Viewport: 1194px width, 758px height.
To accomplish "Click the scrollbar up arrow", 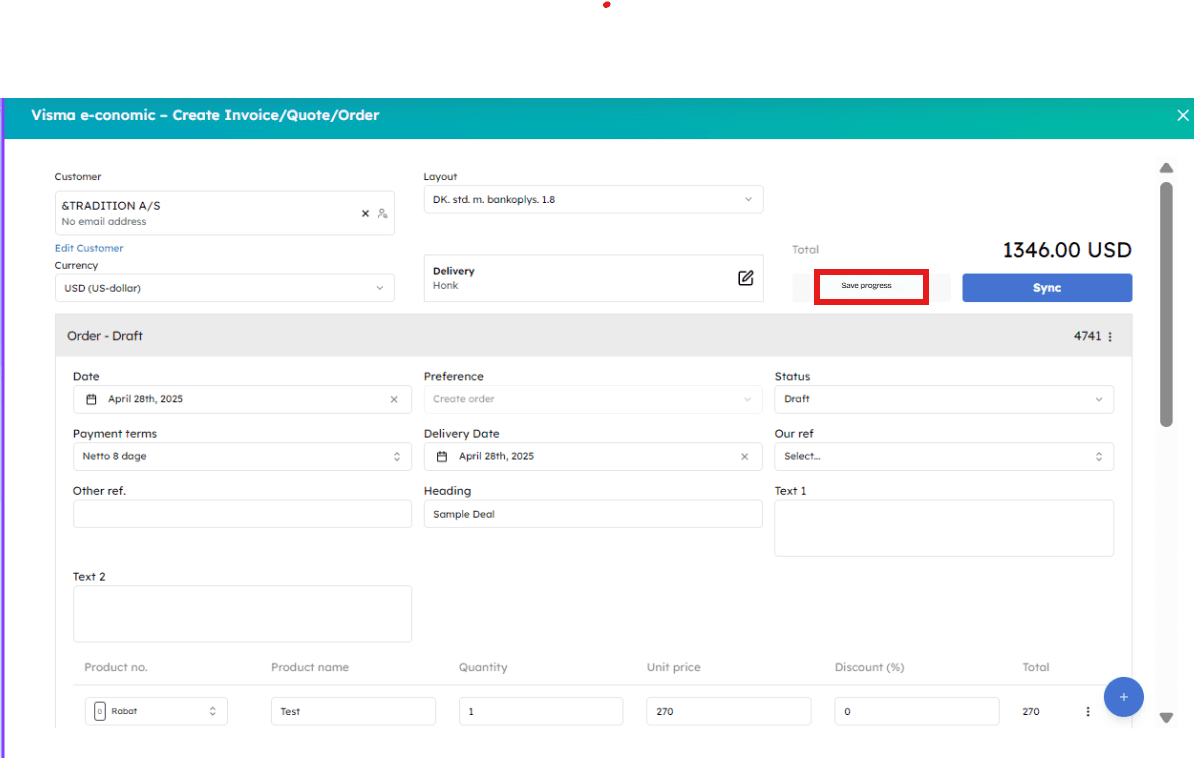I will (1166, 168).
